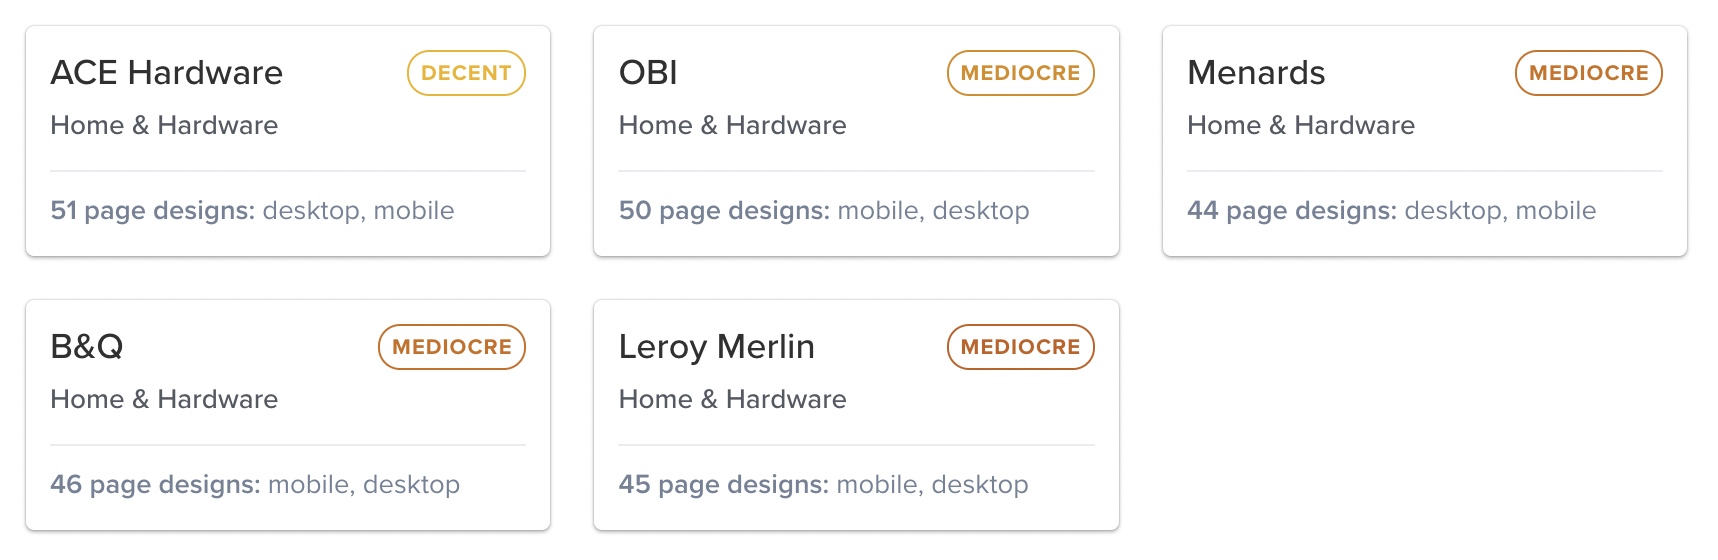Select Home & Hardware under ACE Hardware
Image resolution: width=1718 pixels, height=560 pixels.
164,125
